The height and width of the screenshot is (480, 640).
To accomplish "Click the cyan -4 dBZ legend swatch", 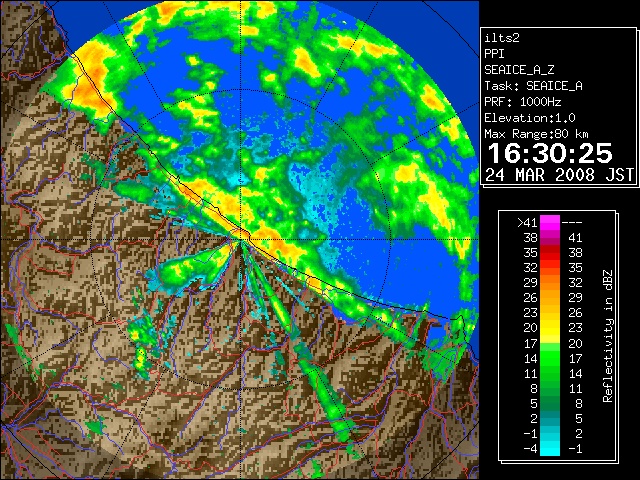I will (x=550, y=448).
